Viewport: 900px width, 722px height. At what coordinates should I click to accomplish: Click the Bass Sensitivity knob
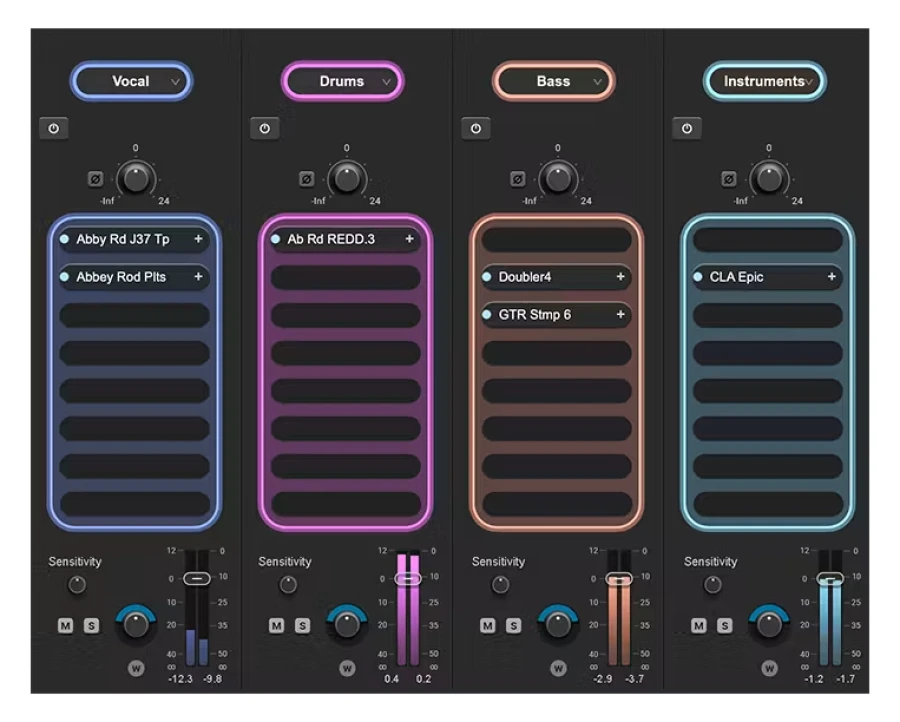501,585
